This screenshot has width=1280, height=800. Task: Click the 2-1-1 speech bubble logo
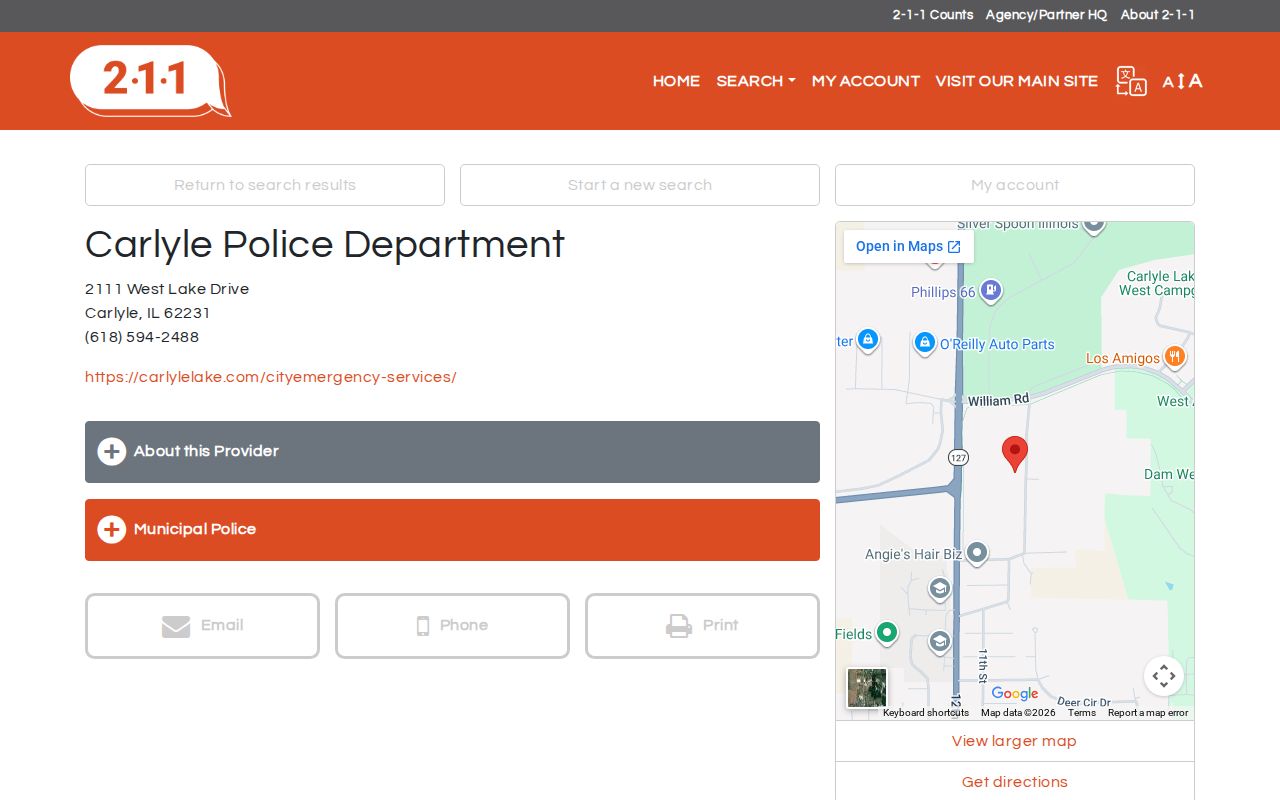150,80
